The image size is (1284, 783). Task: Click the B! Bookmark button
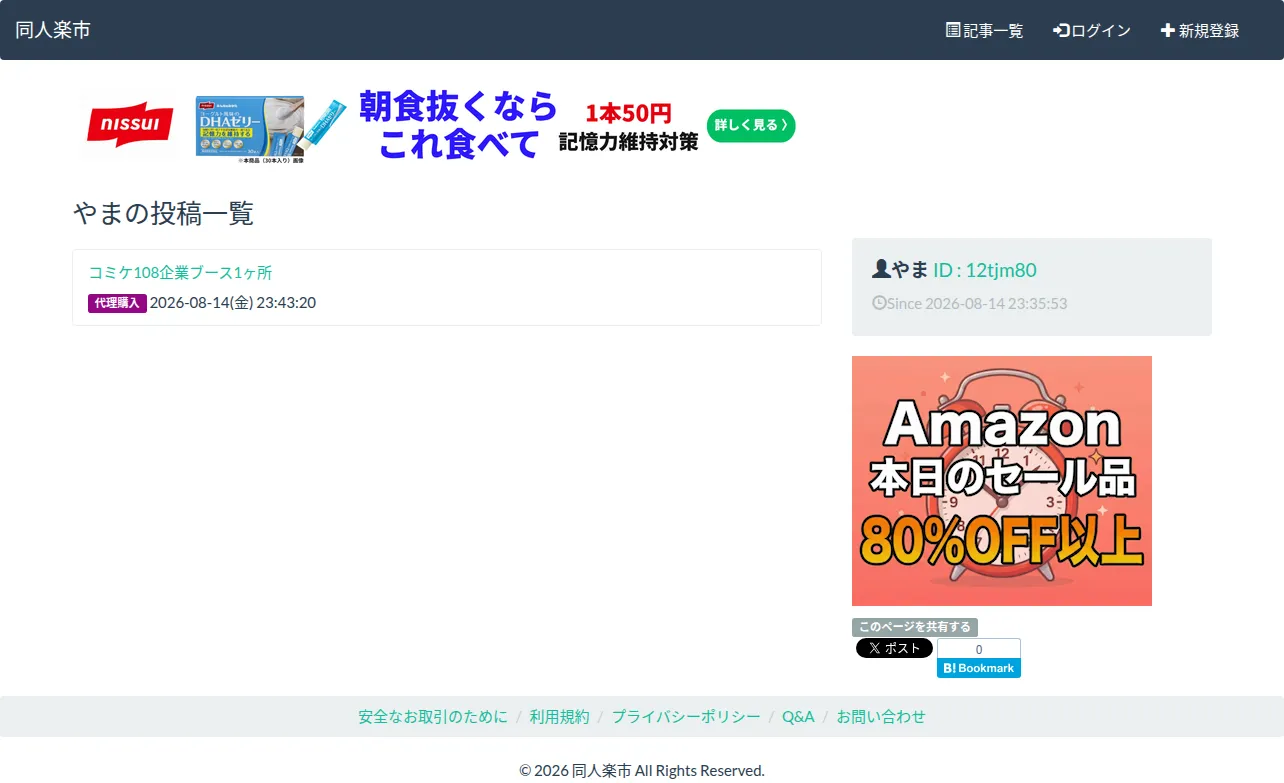coord(979,668)
